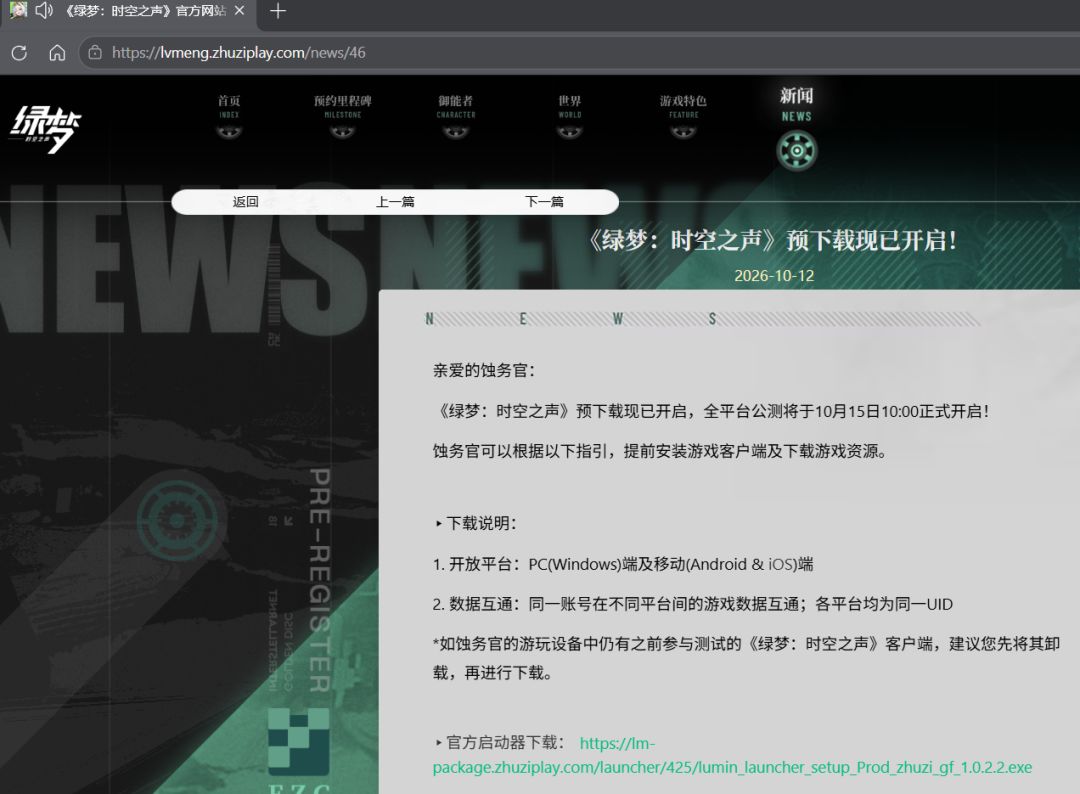Click the line 提前安装游戏客户端及下载游戏资源
1080x794 pixels.
(659, 451)
